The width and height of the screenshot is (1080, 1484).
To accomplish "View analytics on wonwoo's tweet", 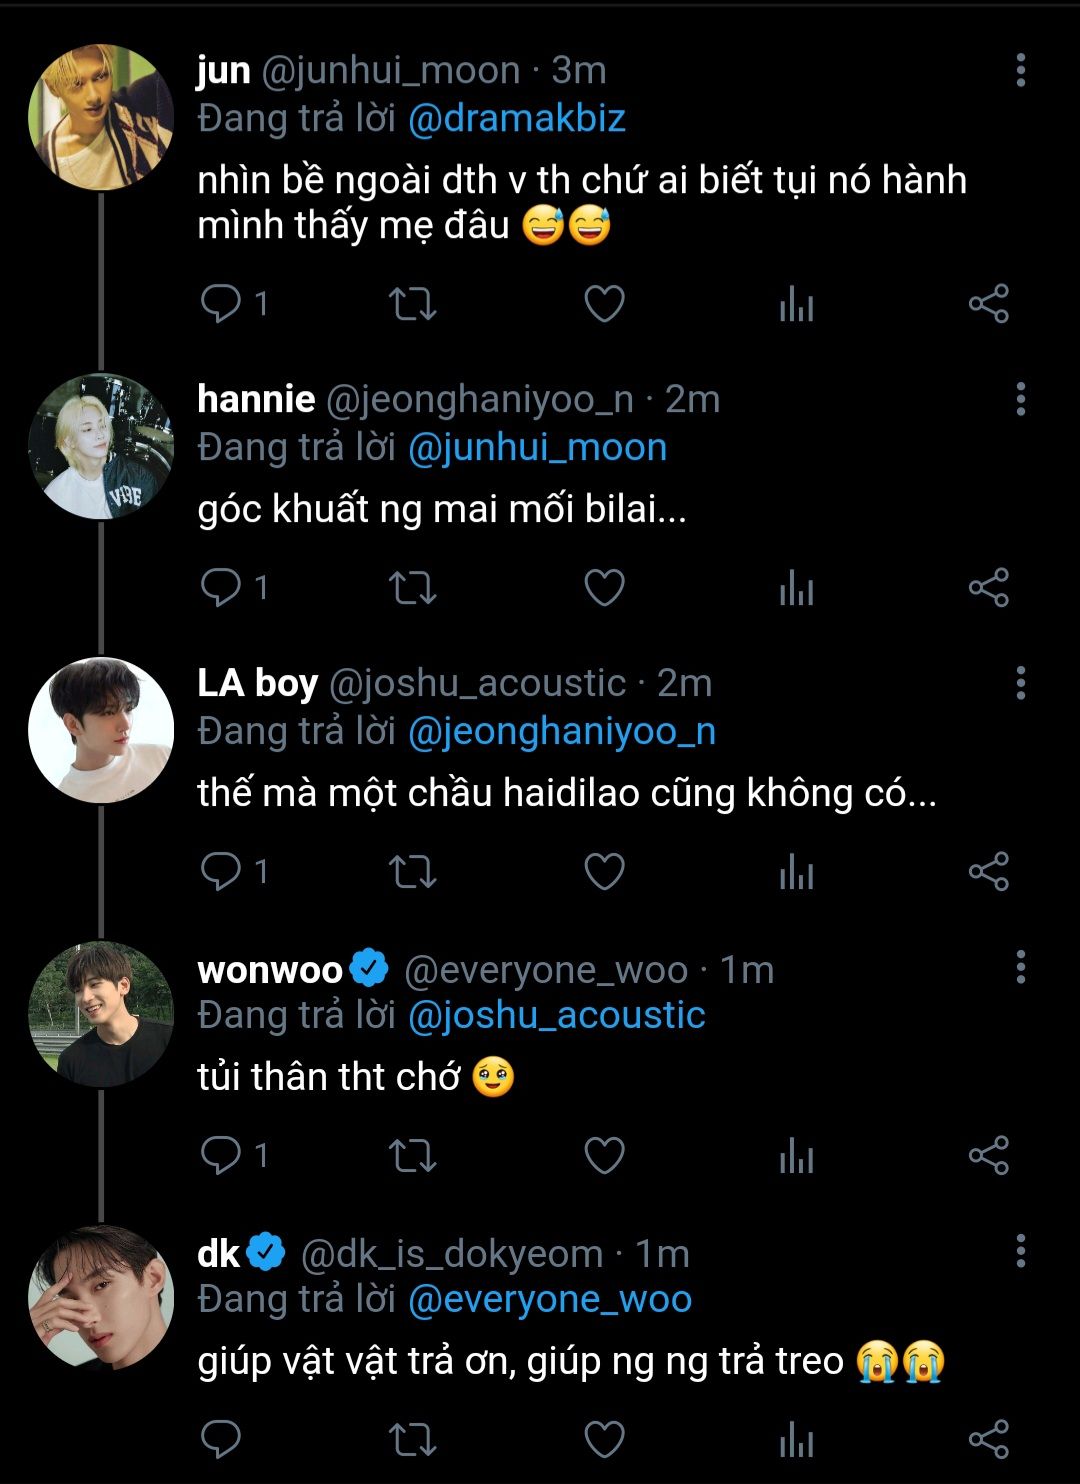I will pyautogui.click(x=796, y=1156).
